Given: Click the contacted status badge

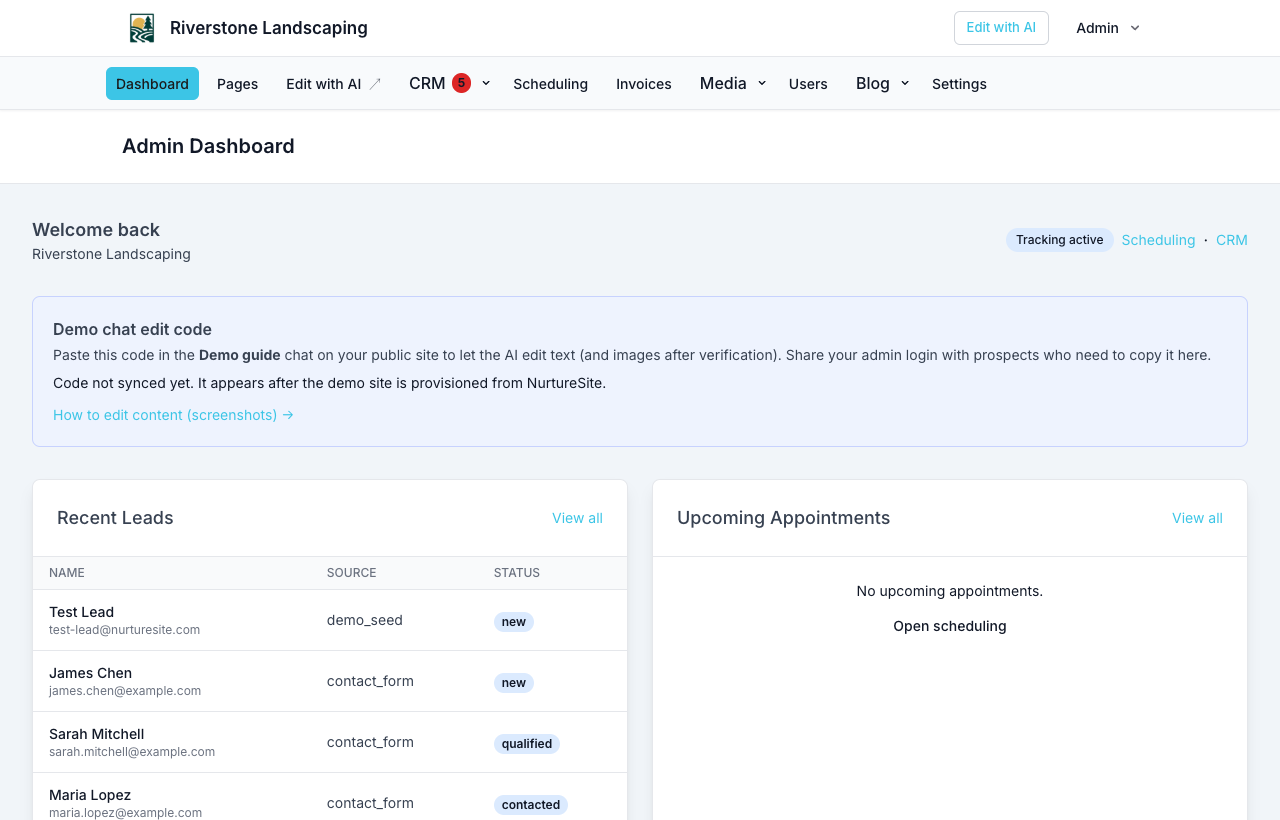Looking at the screenshot, I should click(x=531, y=805).
